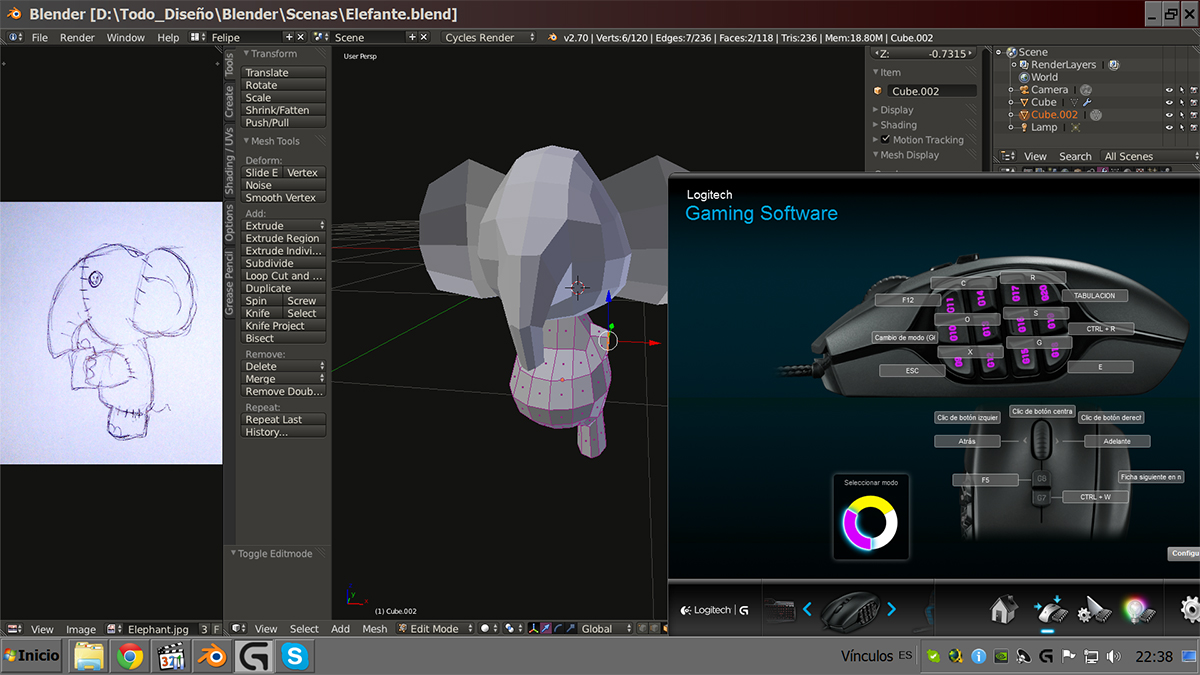Screen dimensions: 1200x675
Task: Click the Scene icon in outliner
Action: [1010, 52]
